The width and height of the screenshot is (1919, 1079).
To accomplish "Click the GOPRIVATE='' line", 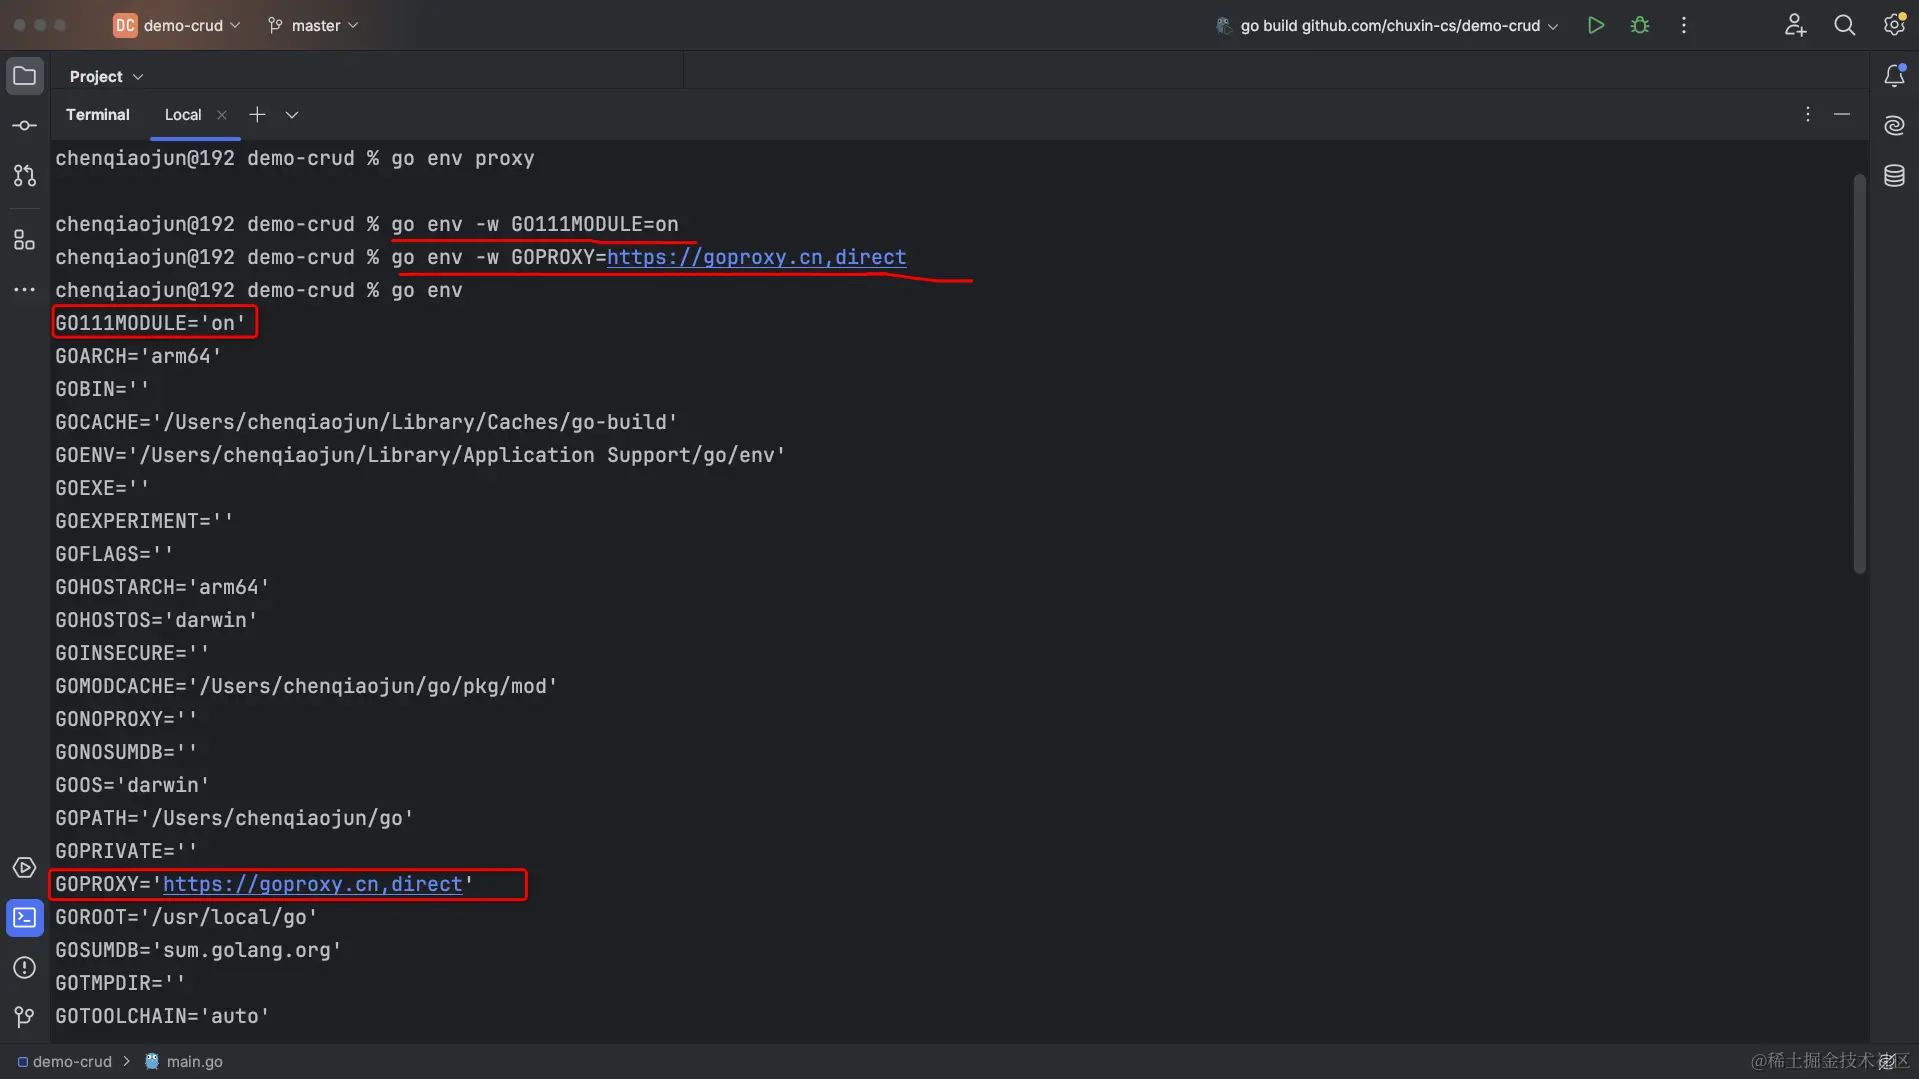I will click(126, 851).
